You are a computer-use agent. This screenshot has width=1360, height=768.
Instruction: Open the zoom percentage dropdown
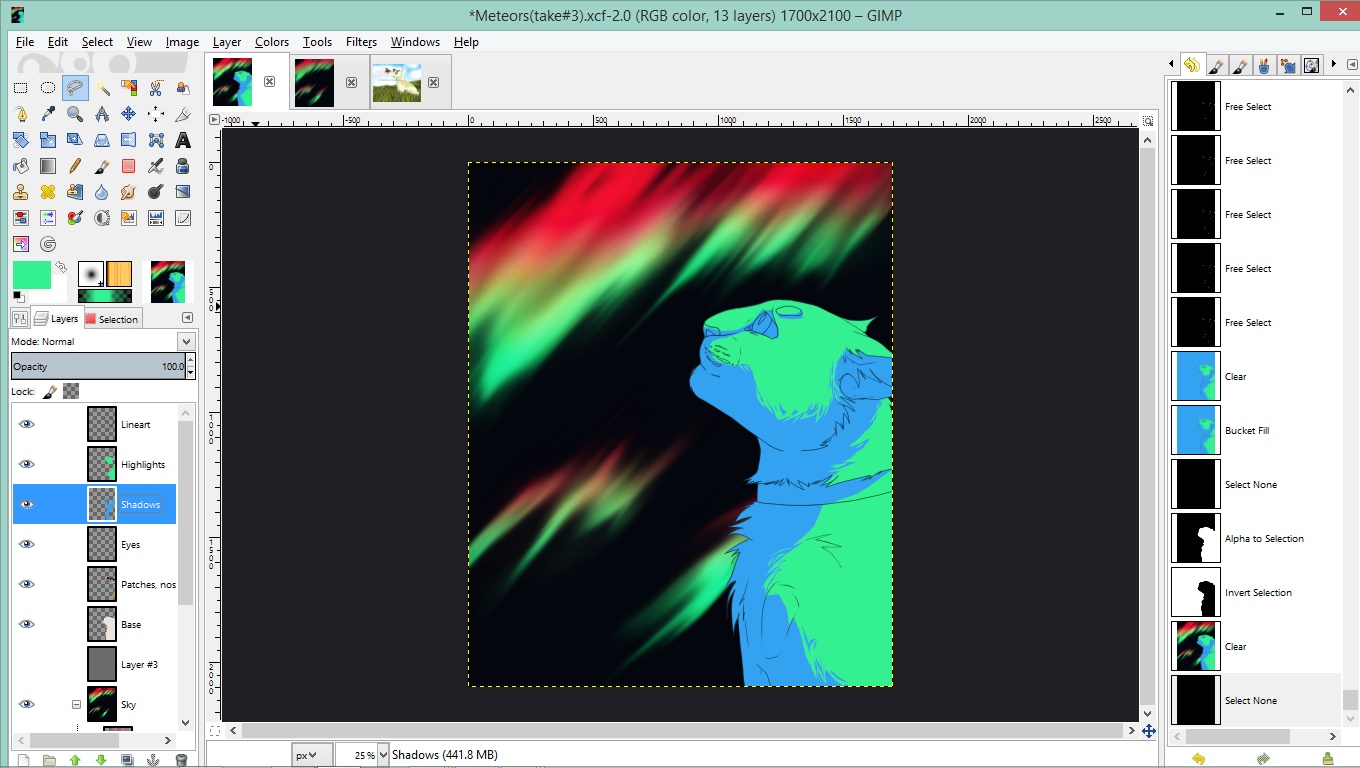coord(384,755)
